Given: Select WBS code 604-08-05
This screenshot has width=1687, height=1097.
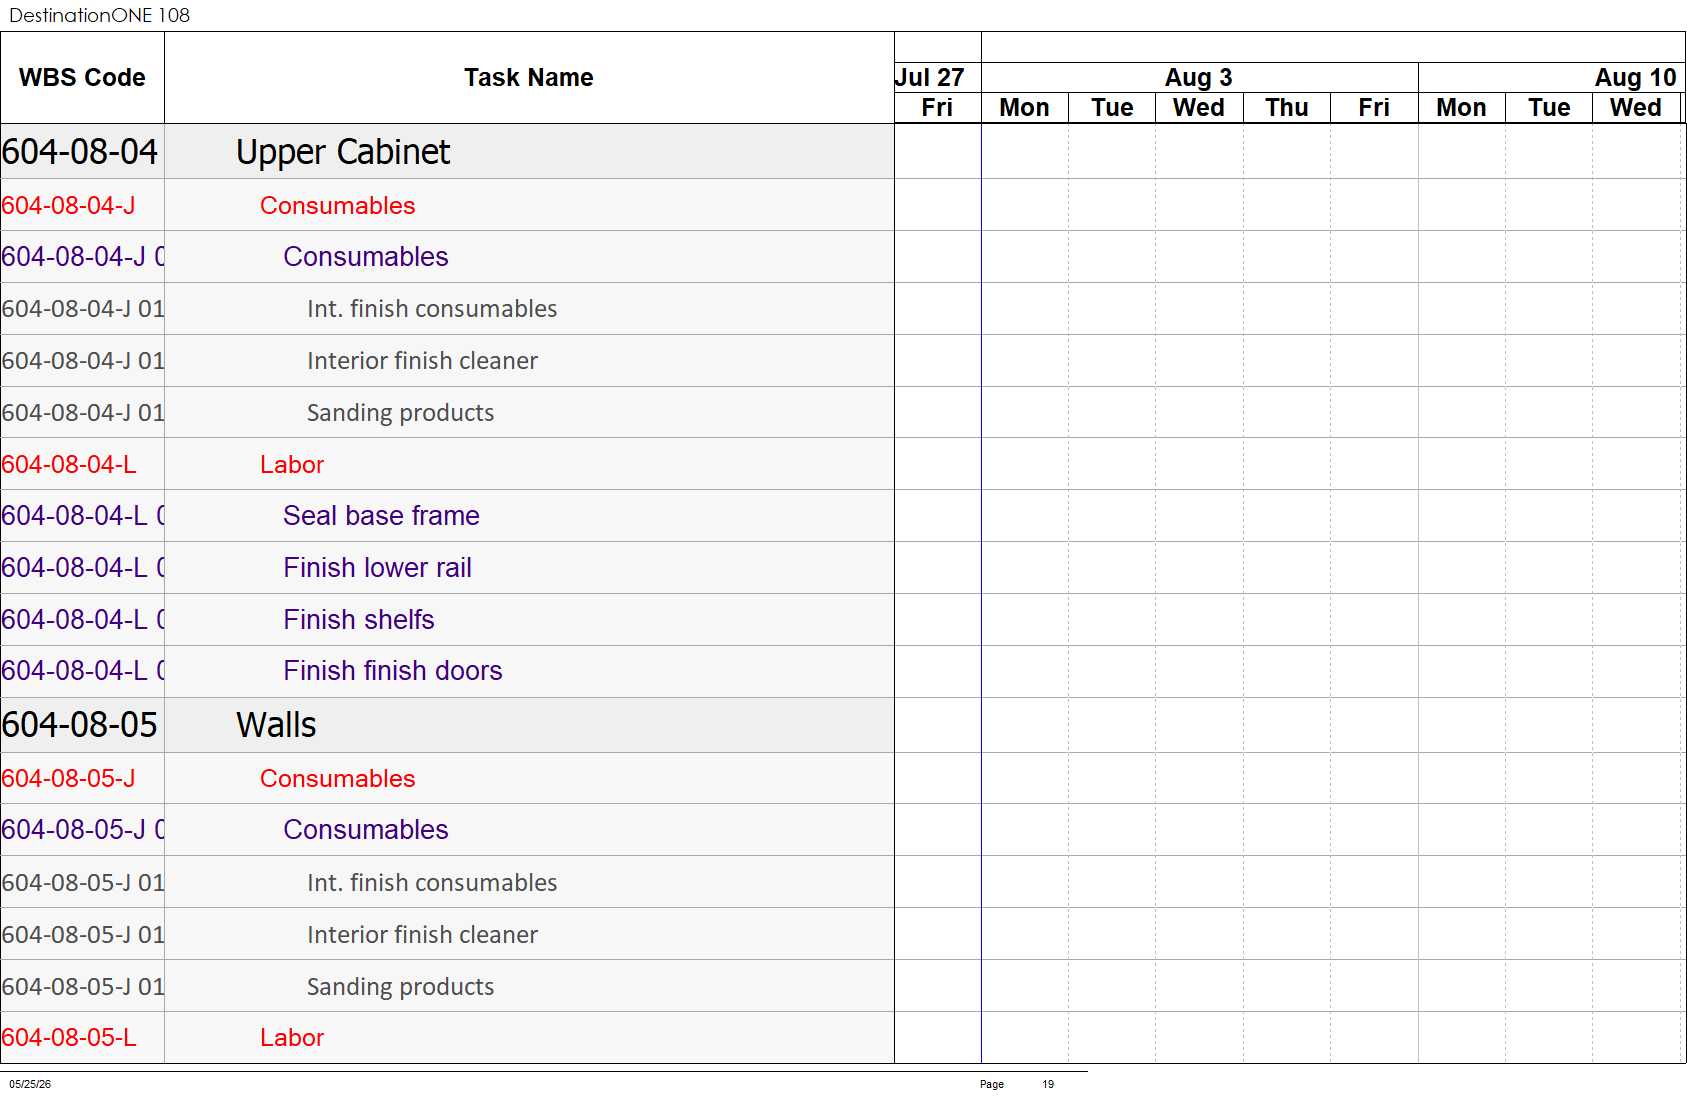Looking at the screenshot, I should point(80,725).
